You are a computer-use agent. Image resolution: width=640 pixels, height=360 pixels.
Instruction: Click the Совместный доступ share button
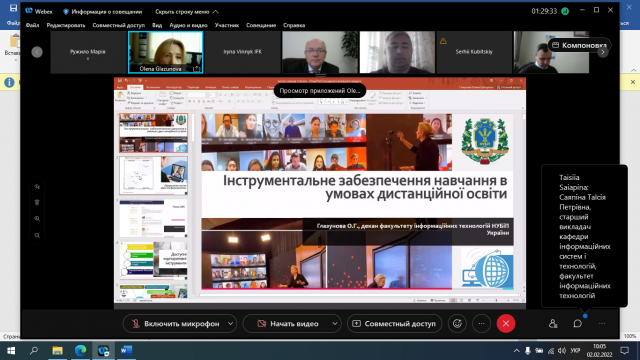(x=394, y=324)
